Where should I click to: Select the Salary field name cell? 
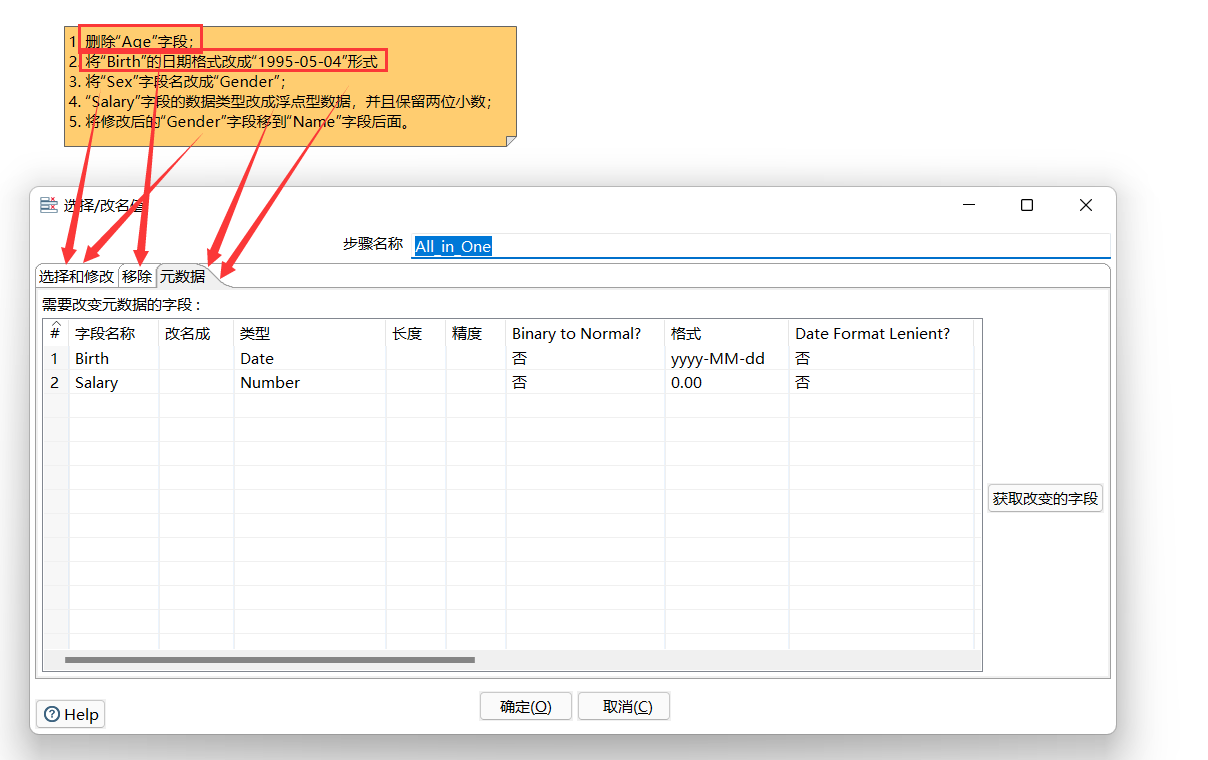(113, 382)
